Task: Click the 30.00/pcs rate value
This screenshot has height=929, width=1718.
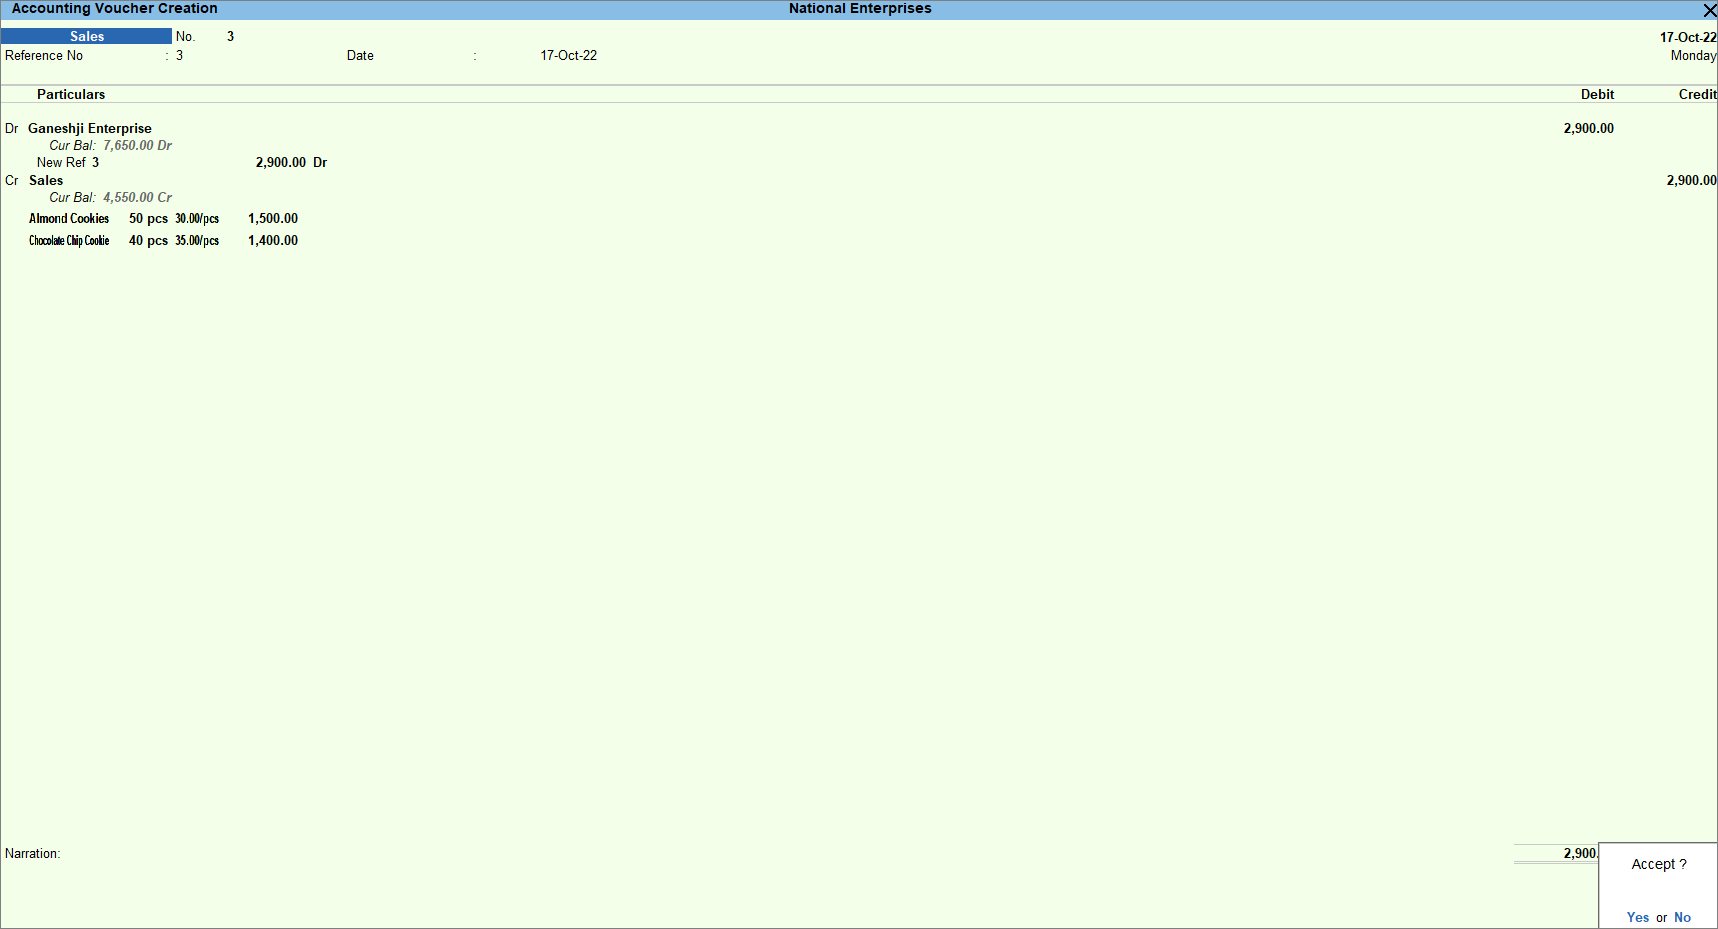Action: coord(197,218)
